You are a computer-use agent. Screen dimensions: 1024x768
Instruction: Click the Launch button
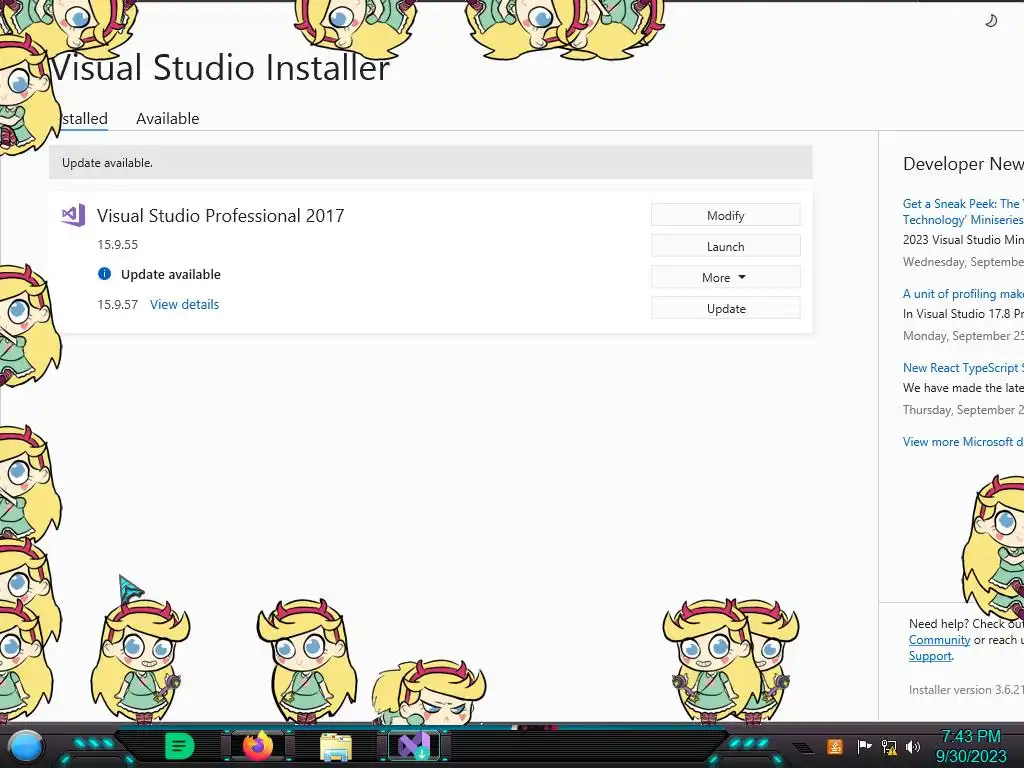726,246
